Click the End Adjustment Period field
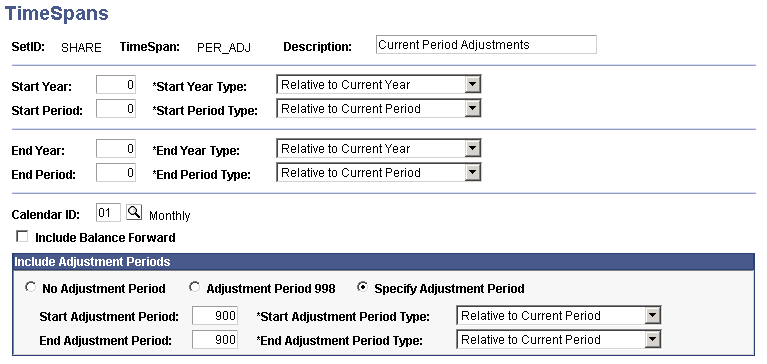Screen dimensions: 767x364 (215, 340)
